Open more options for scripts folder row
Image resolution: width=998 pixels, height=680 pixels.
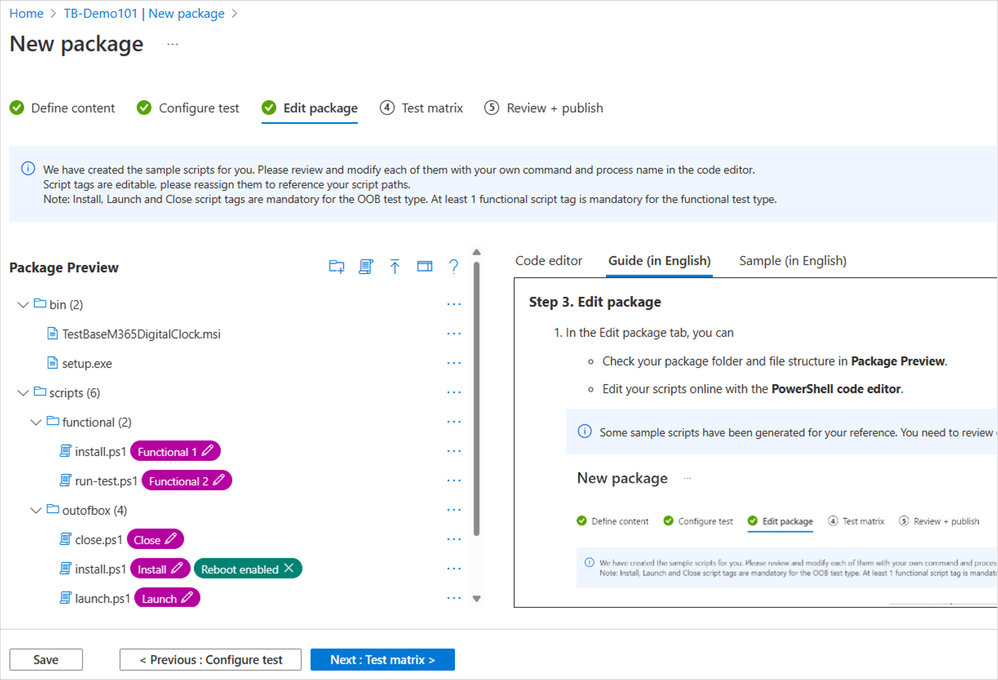(x=454, y=392)
